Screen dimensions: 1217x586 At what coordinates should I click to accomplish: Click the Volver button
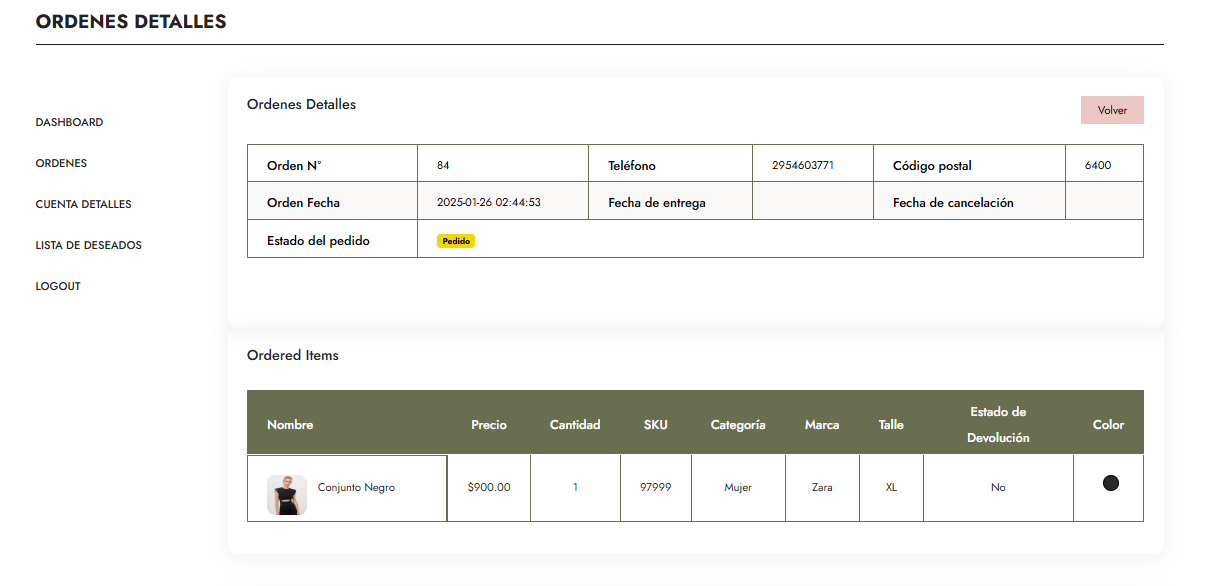click(1111, 110)
